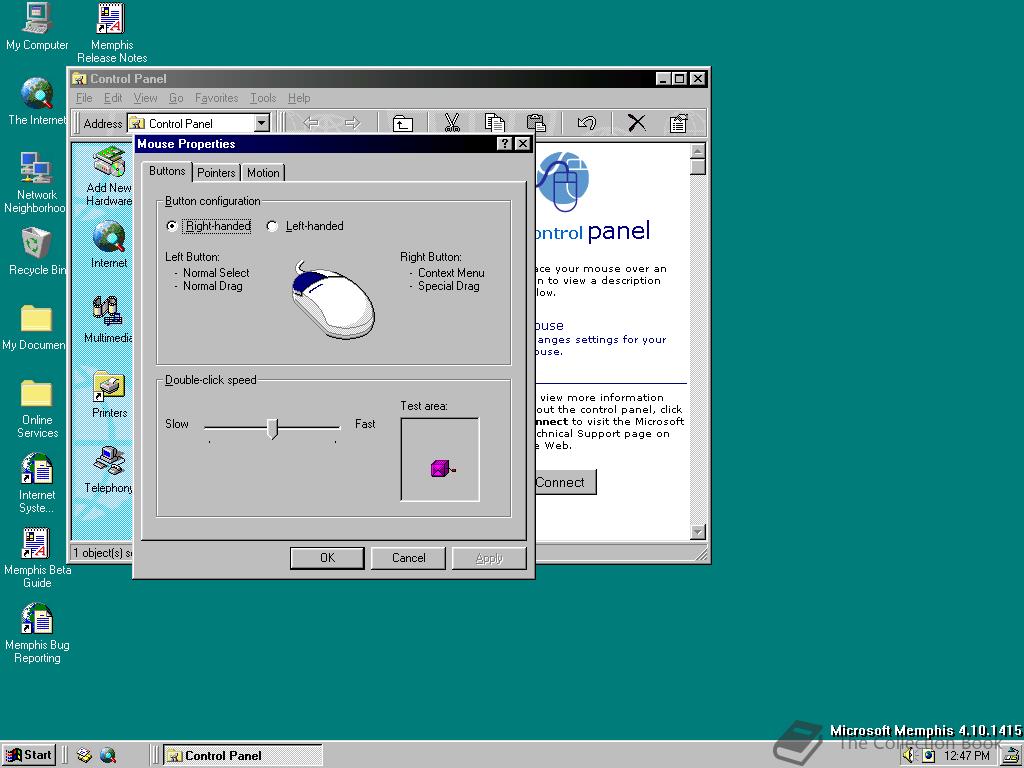Open the Go menu
Screen dimensions: 1024x768
click(176, 98)
